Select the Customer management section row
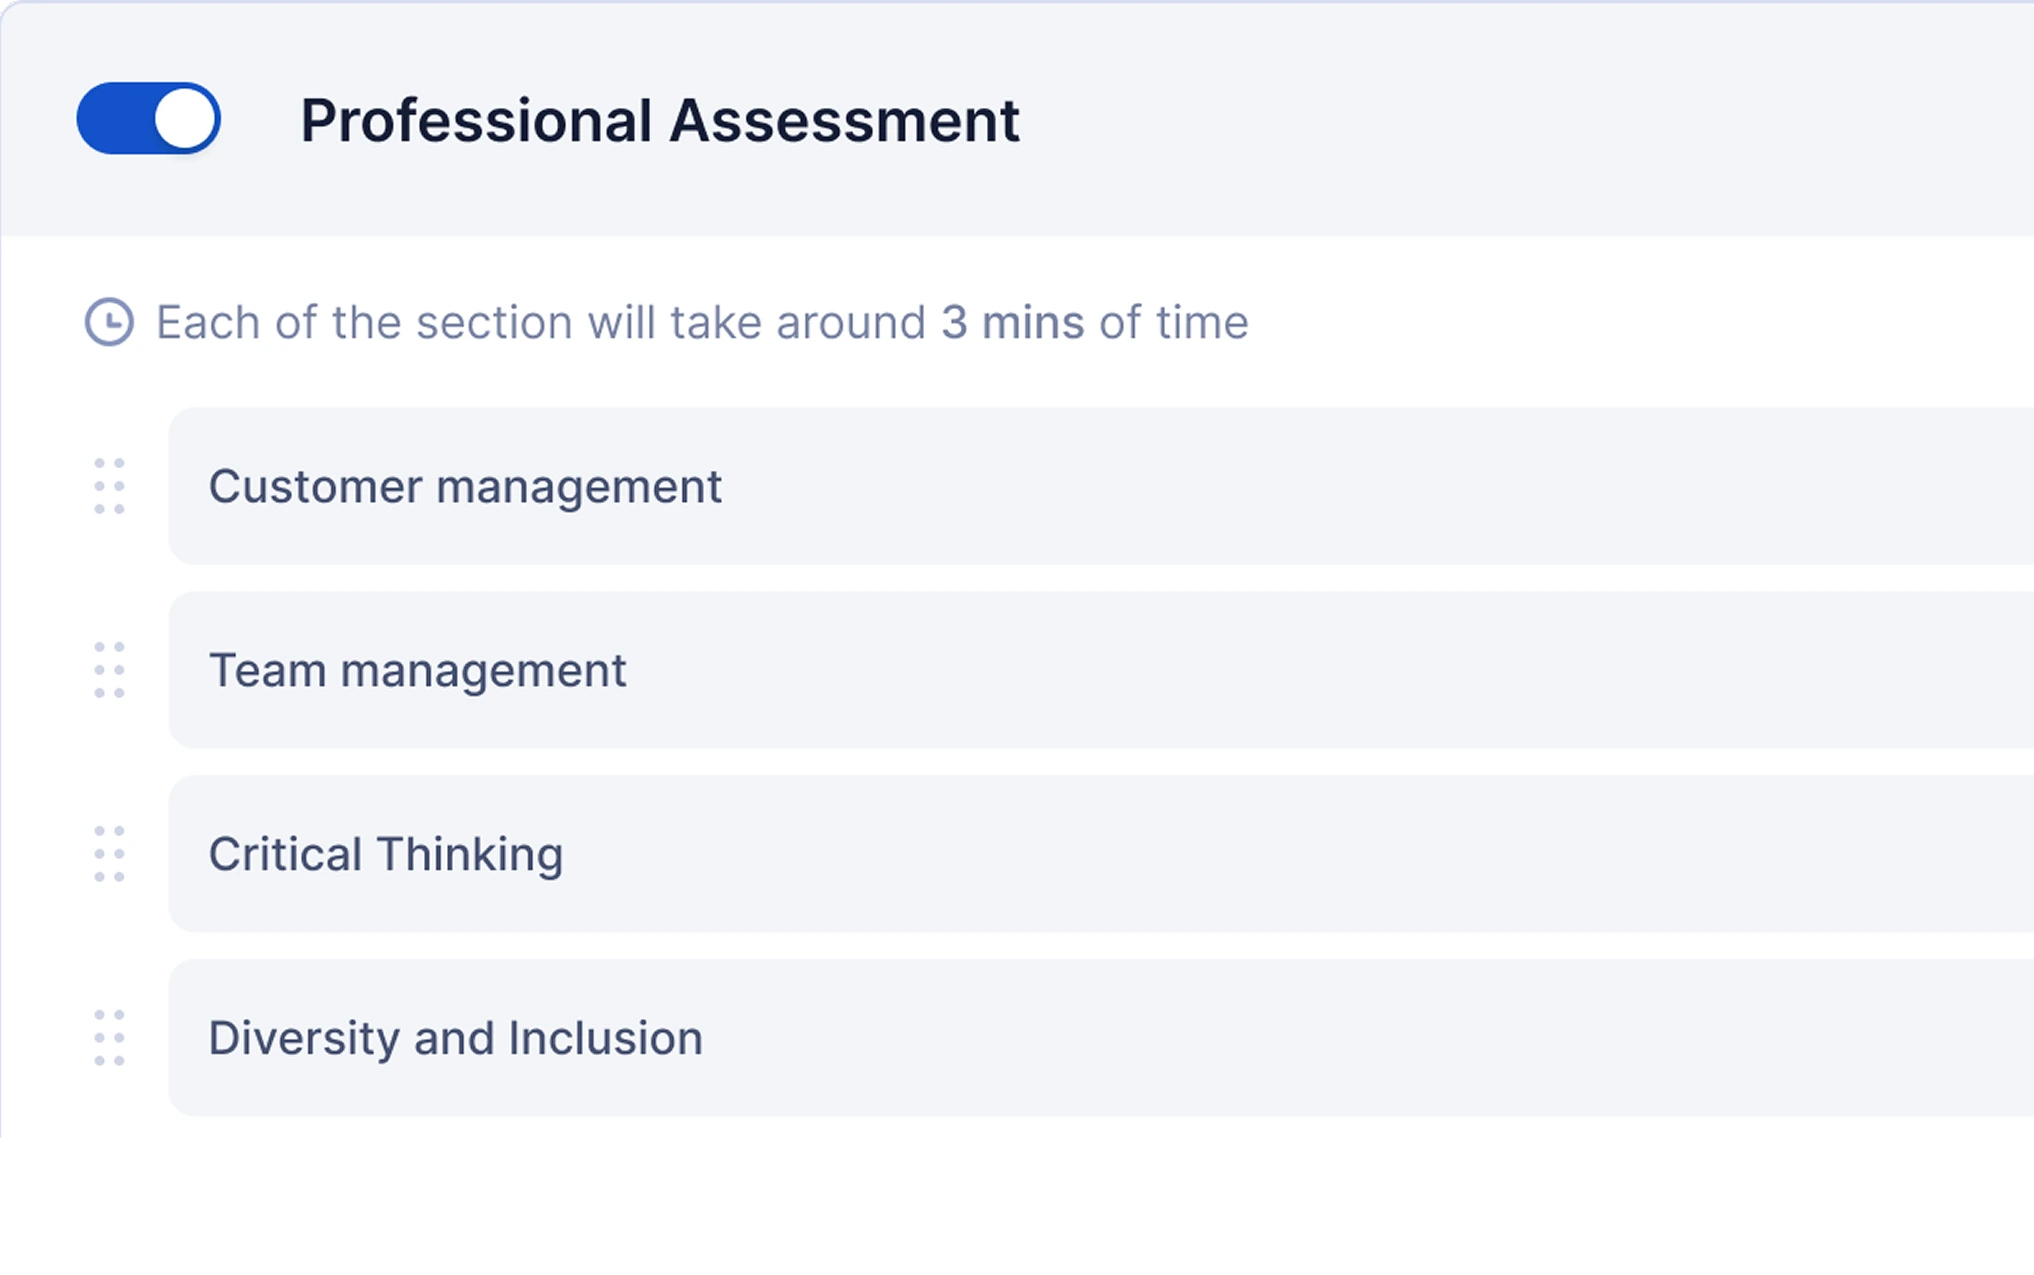2034x1275 pixels. coord(1101,486)
